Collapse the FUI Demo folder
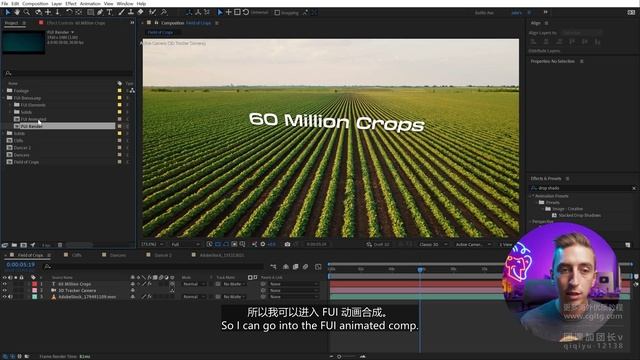This screenshot has height=360, width=640. click(4, 98)
